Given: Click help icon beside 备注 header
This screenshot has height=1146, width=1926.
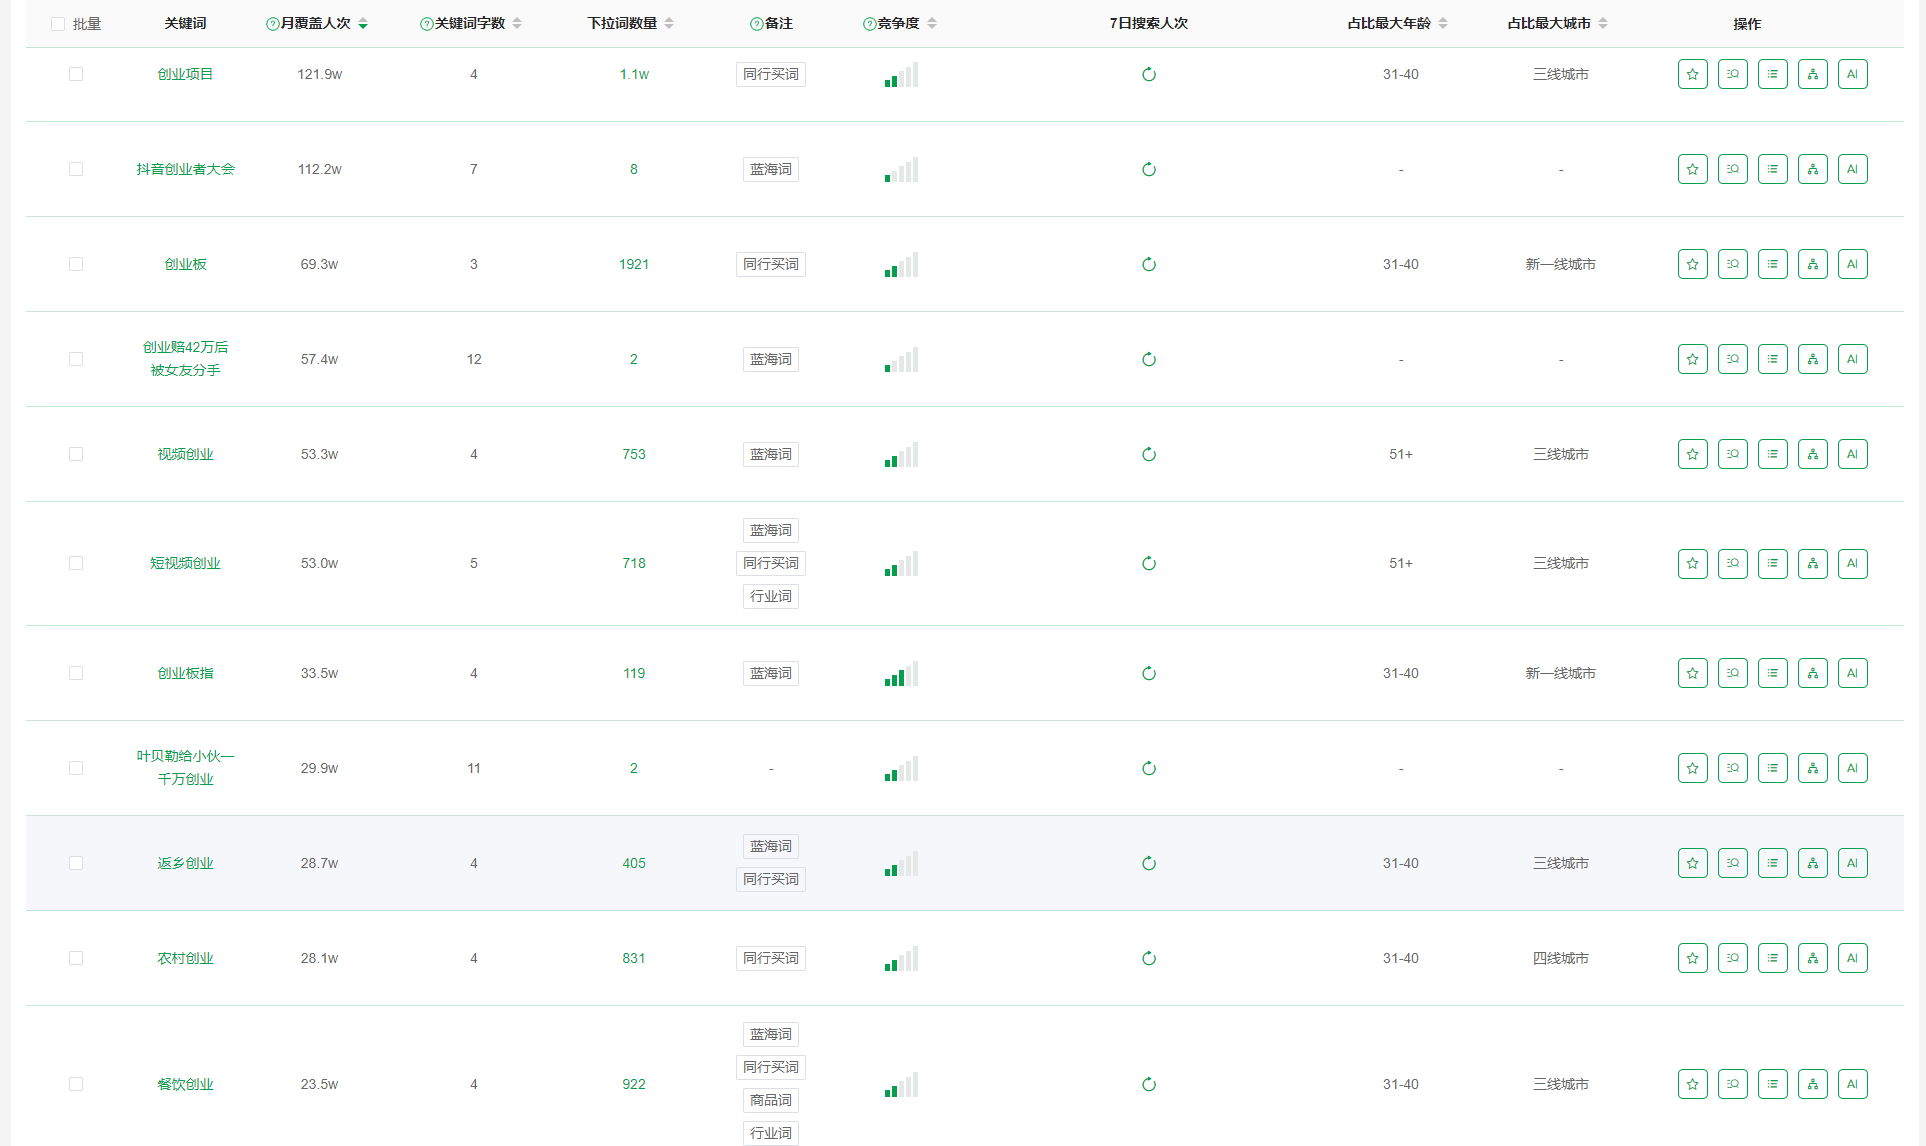Looking at the screenshot, I should point(756,24).
